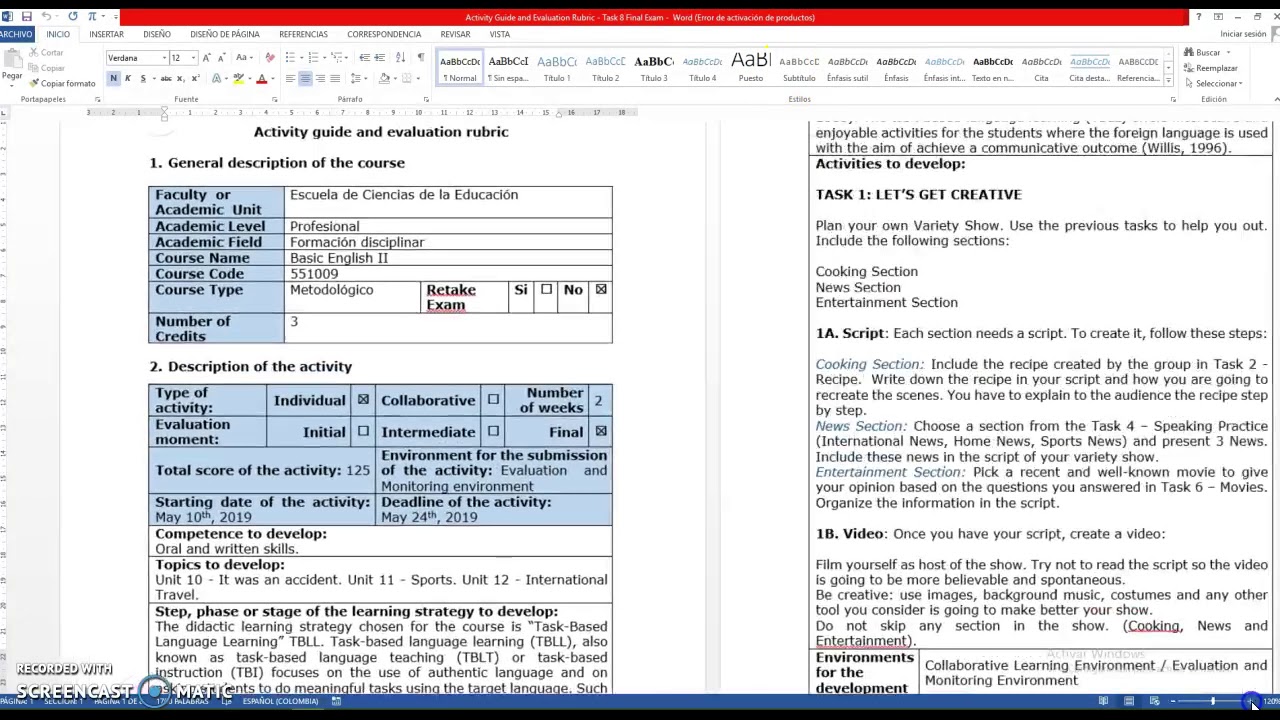This screenshot has width=1280, height=720.
Task: Apply superscript formatting
Action: tap(194, 78)
